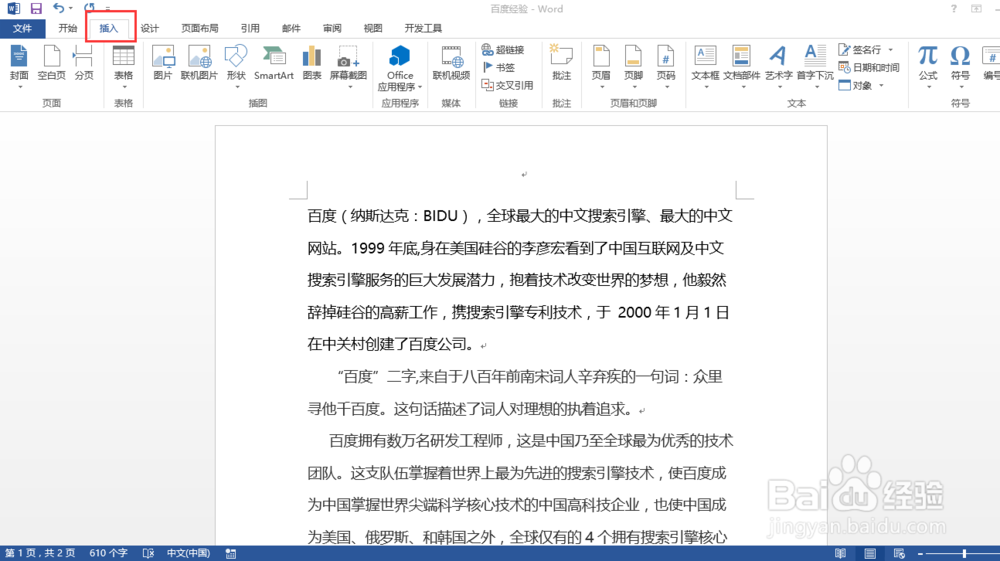Insert a Text Box (文本框)
This screenshot has height=561, width=1000.
tap(705, 63)
